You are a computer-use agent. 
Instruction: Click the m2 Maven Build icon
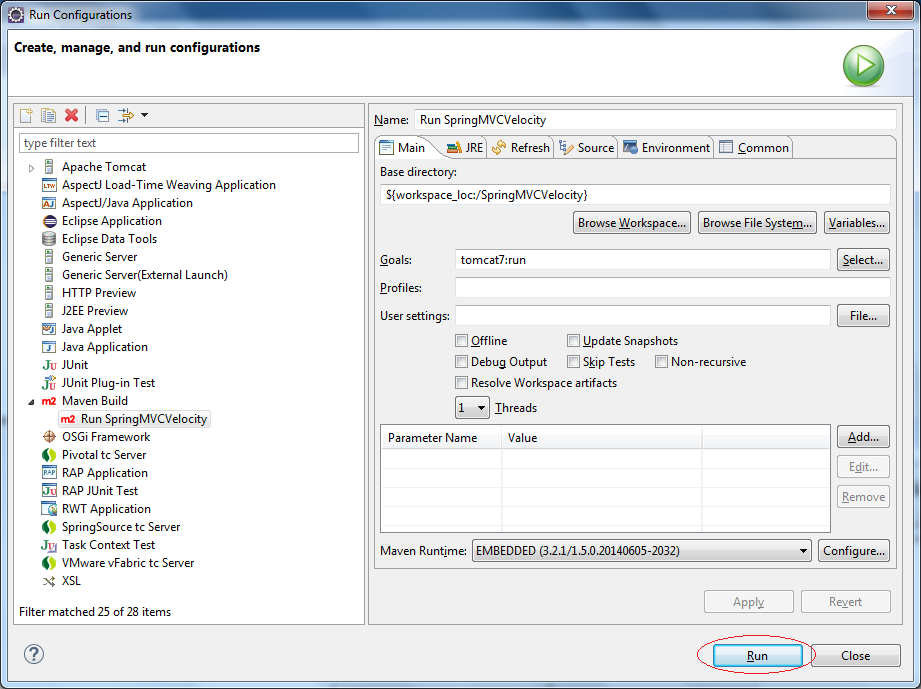coord(49,401)
